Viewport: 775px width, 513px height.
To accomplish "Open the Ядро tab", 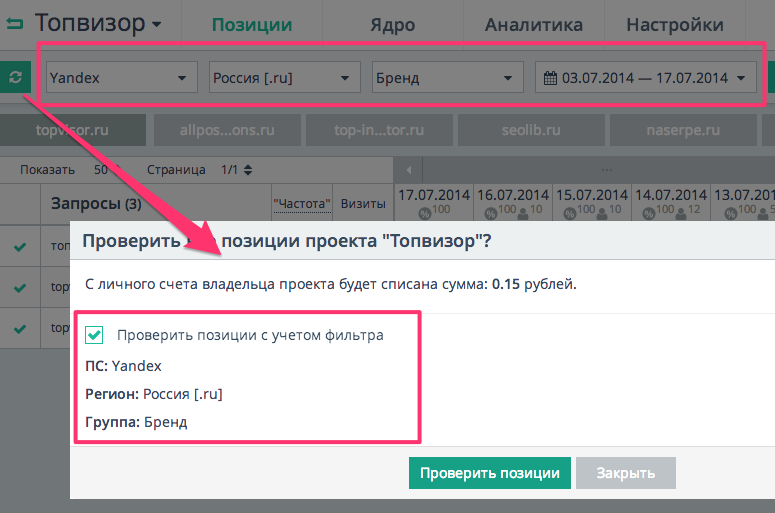I will [392, 25].
